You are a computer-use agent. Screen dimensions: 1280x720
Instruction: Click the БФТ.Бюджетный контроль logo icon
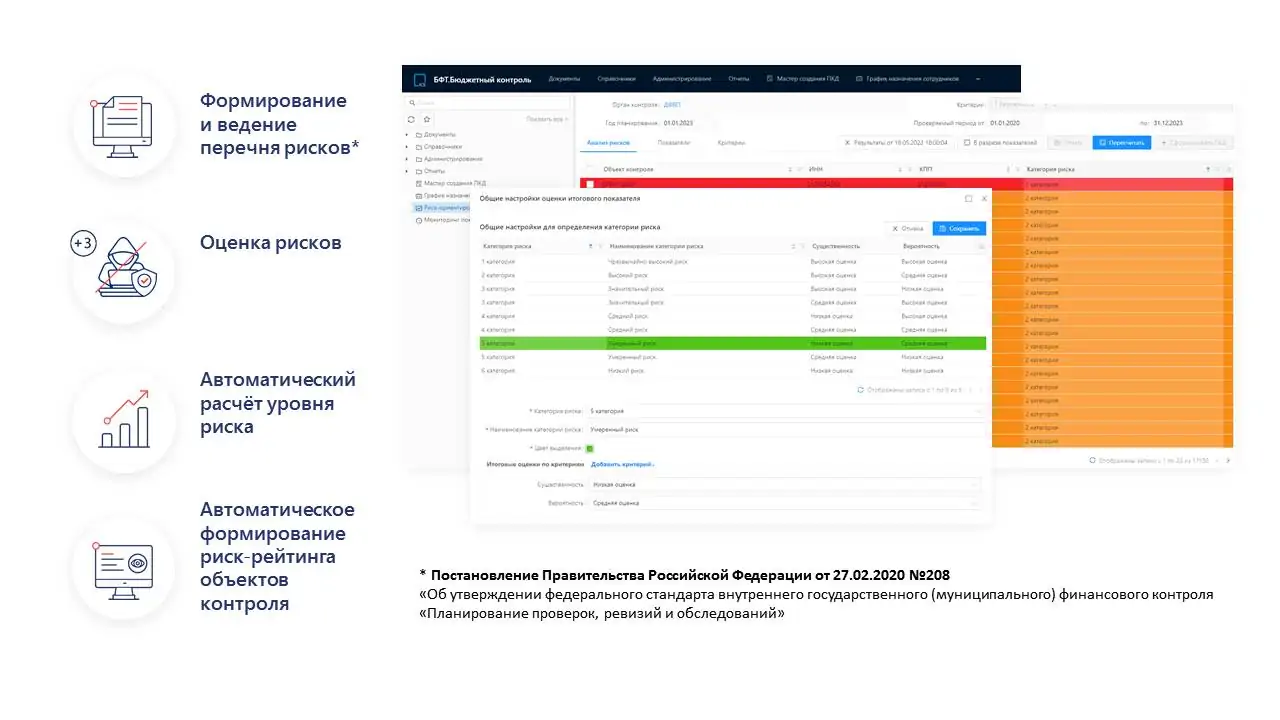419,79
